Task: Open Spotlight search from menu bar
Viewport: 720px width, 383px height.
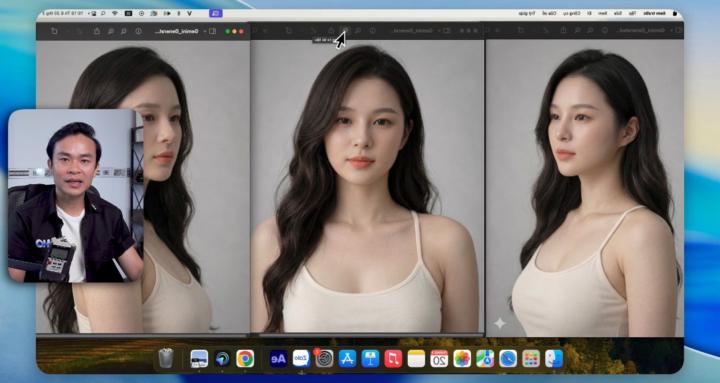Action: tap(103, 13)
